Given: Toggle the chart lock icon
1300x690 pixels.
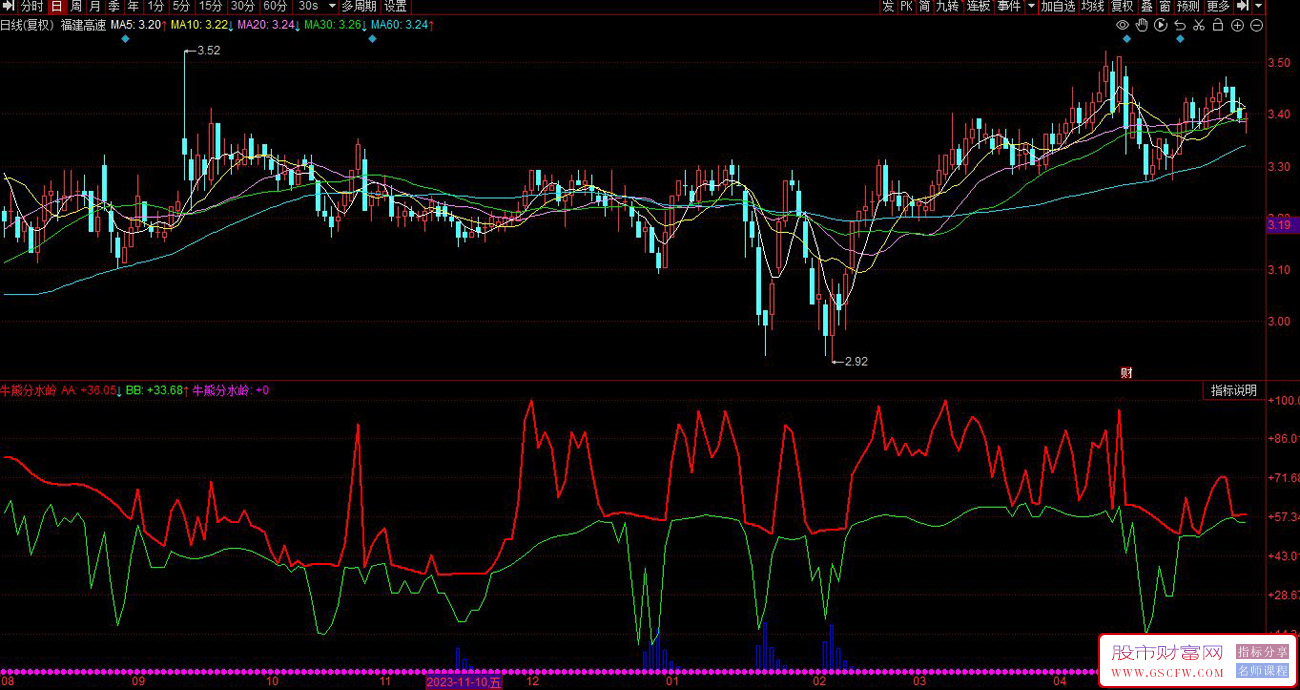Looking at the screenshot, I should click(x=1219, y=25).
